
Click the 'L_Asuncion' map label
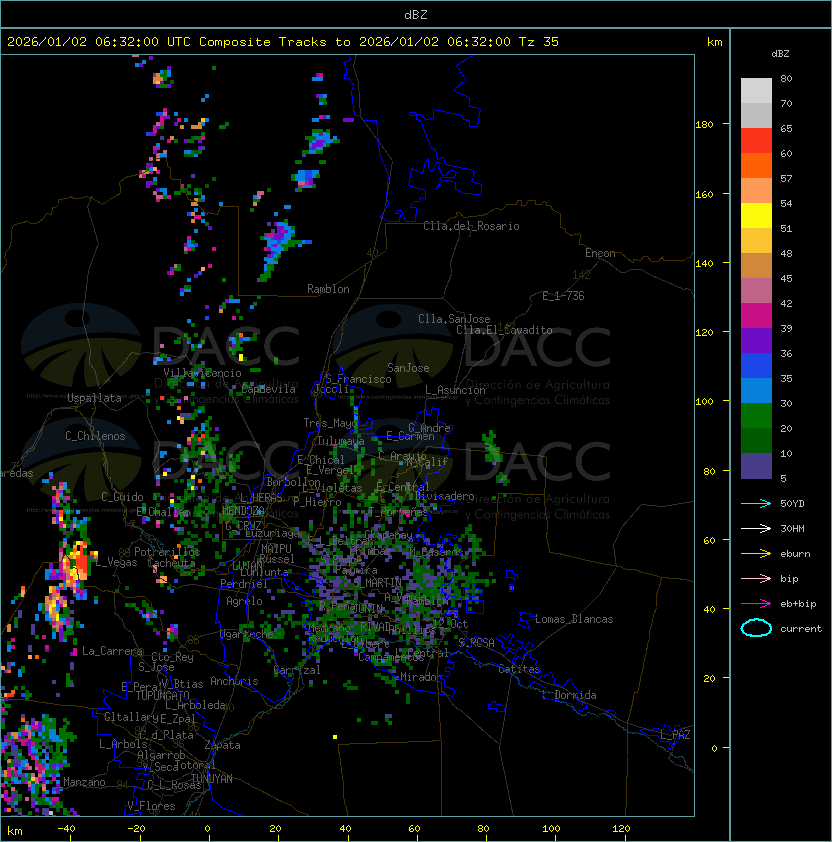[x=455, y=390]
